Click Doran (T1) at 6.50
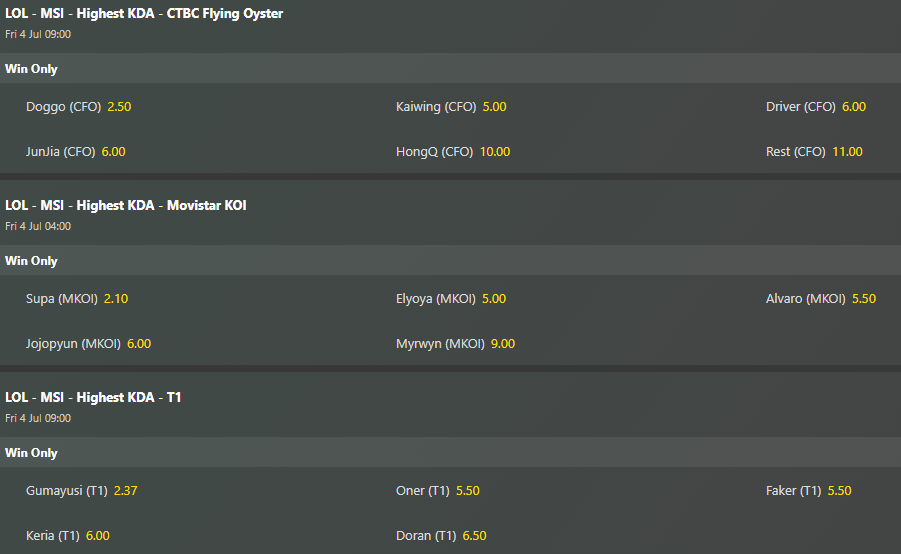The width and height of the screenshot is (901, 554). (x=441, y=536)
